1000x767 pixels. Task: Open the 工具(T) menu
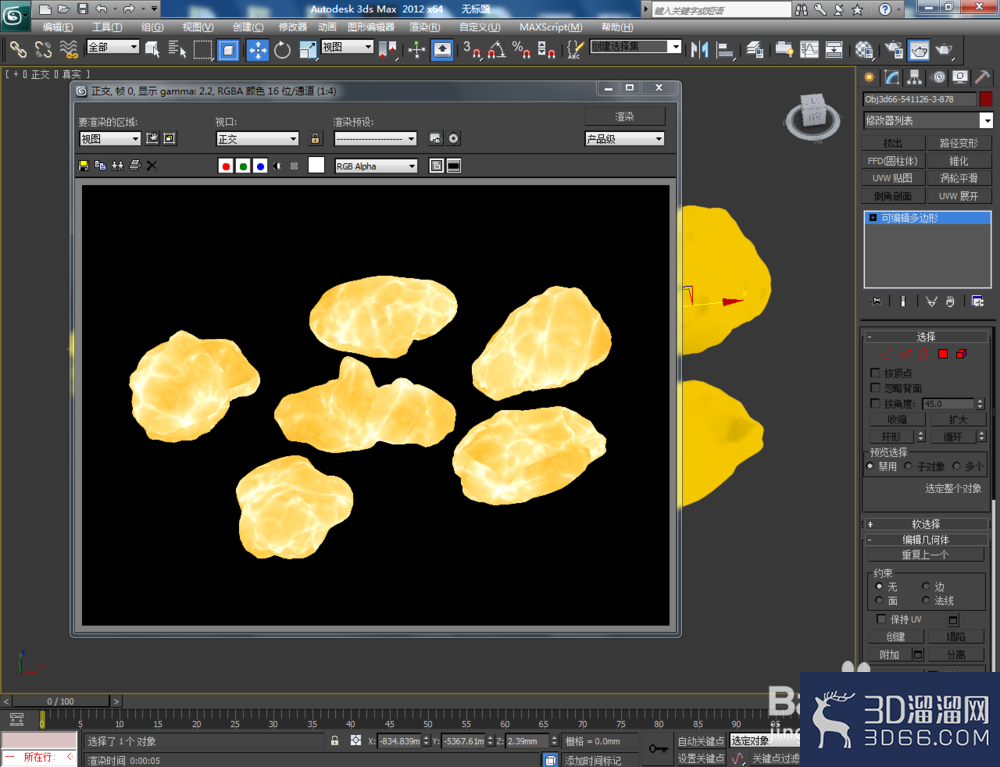(107, 27)
